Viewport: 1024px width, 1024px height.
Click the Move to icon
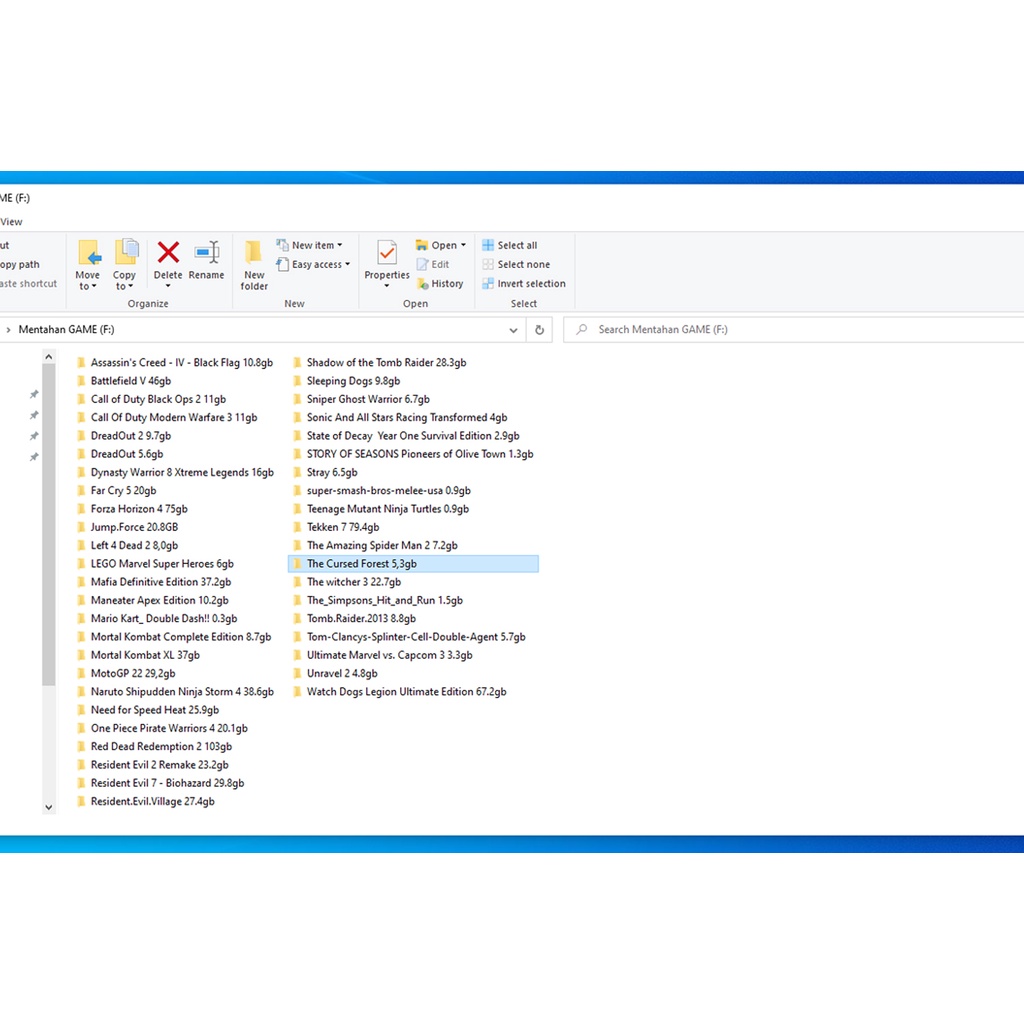[x=89, y=253]
